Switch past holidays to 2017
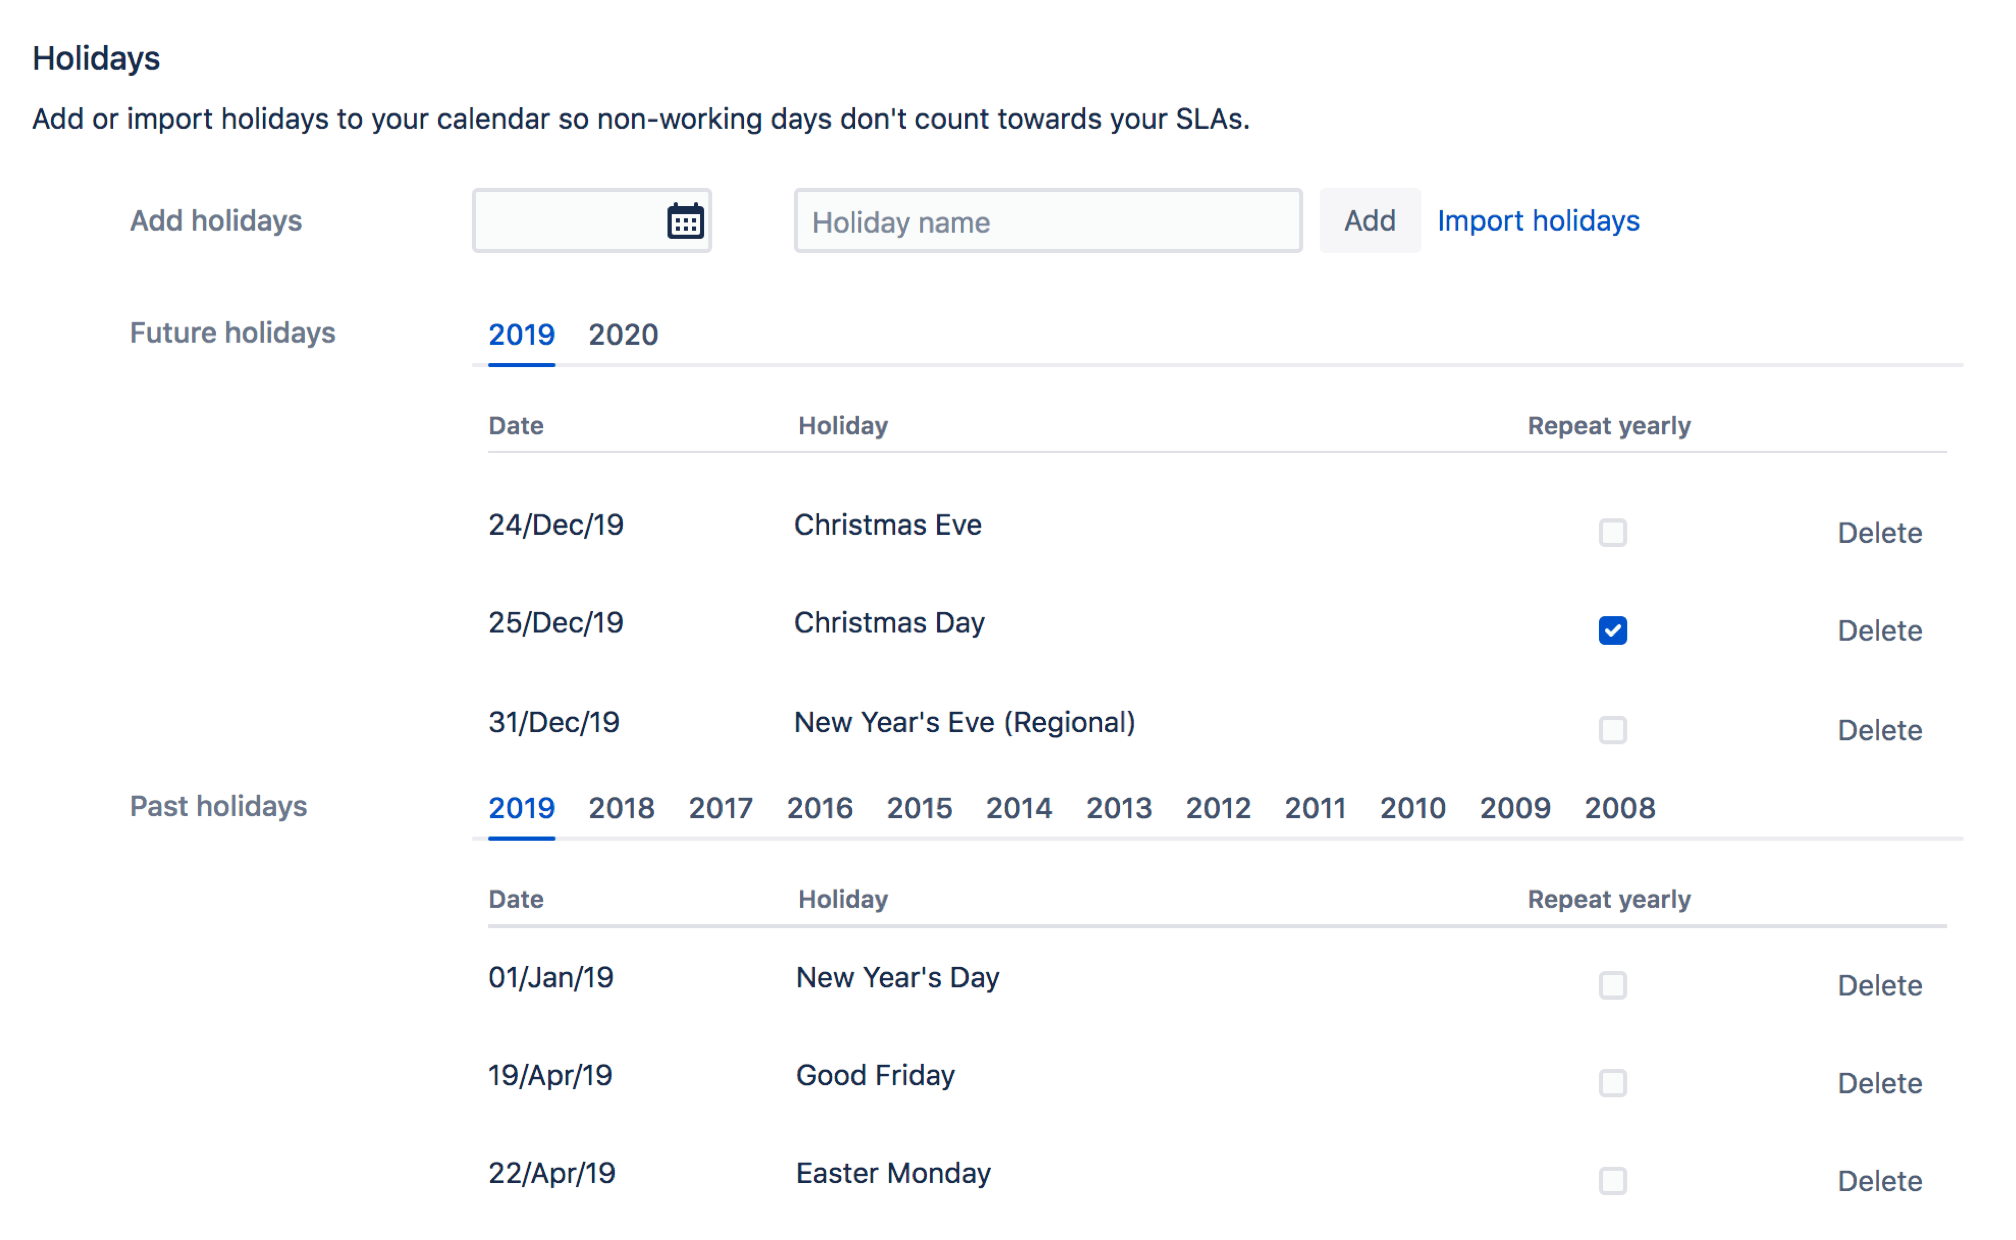 (x=720, y=808)
